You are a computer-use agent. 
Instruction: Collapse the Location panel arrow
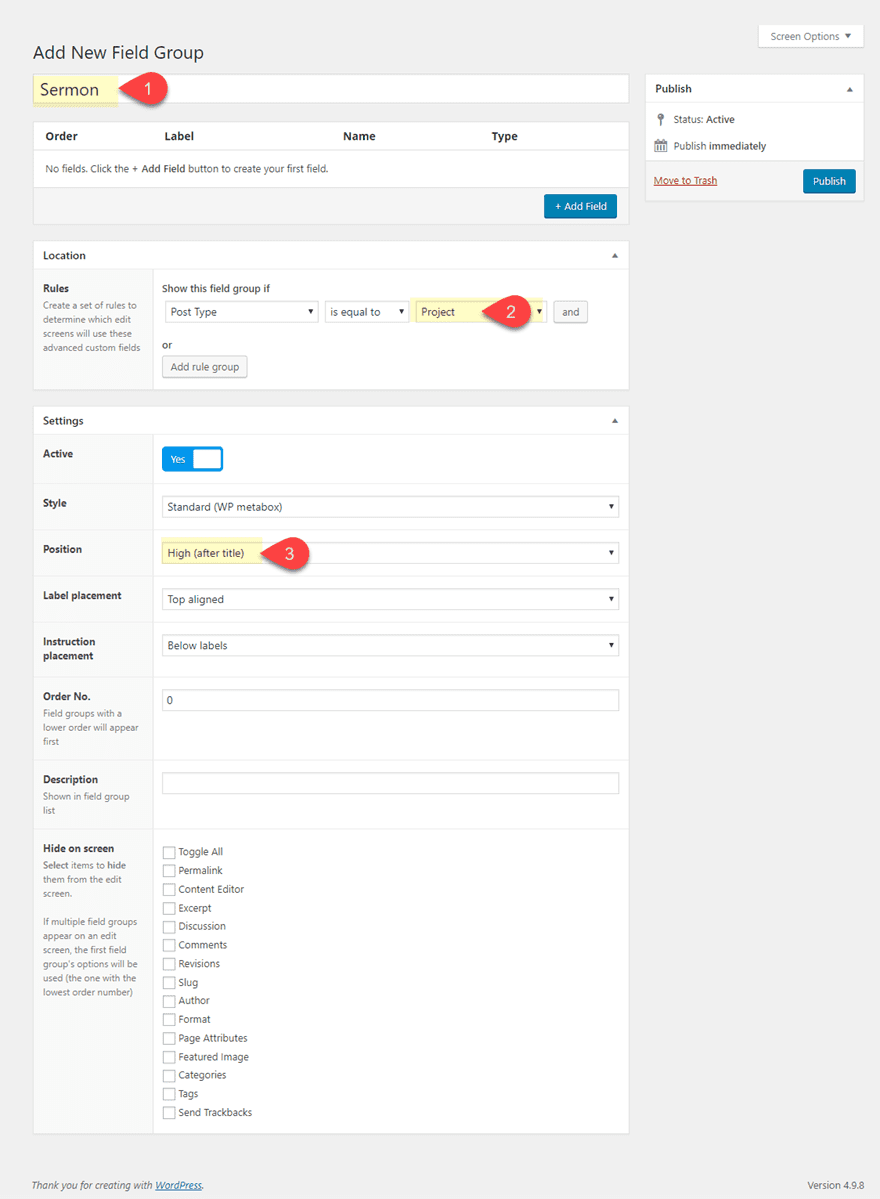click(614, 256)
